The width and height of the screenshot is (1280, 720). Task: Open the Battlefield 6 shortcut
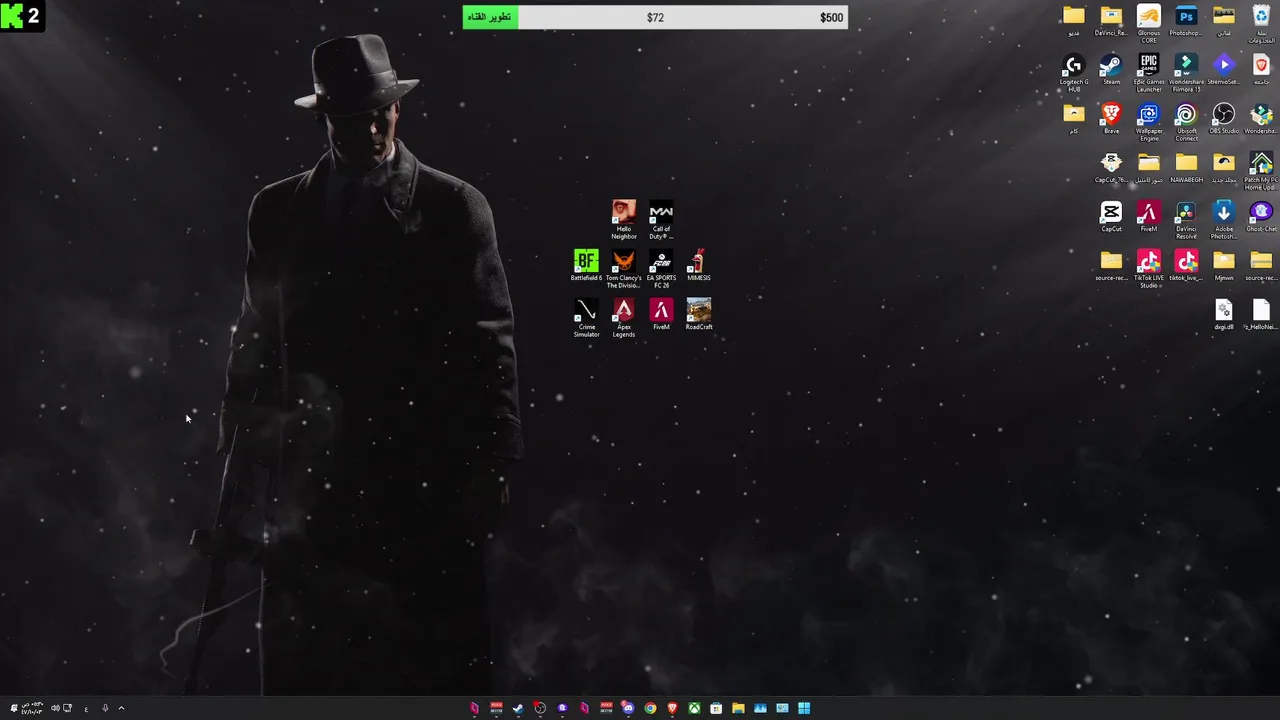[586, 266]
